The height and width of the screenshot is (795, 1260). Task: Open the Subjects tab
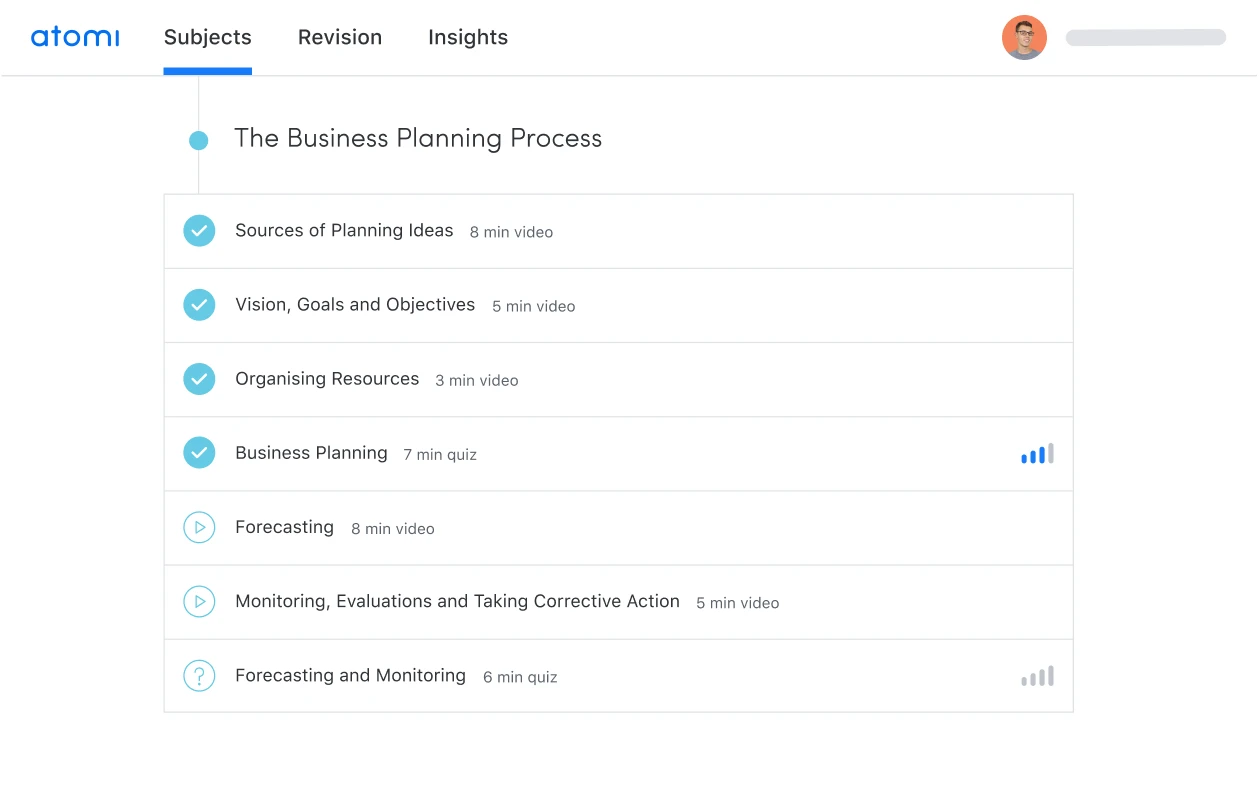(x=207, y=38)
